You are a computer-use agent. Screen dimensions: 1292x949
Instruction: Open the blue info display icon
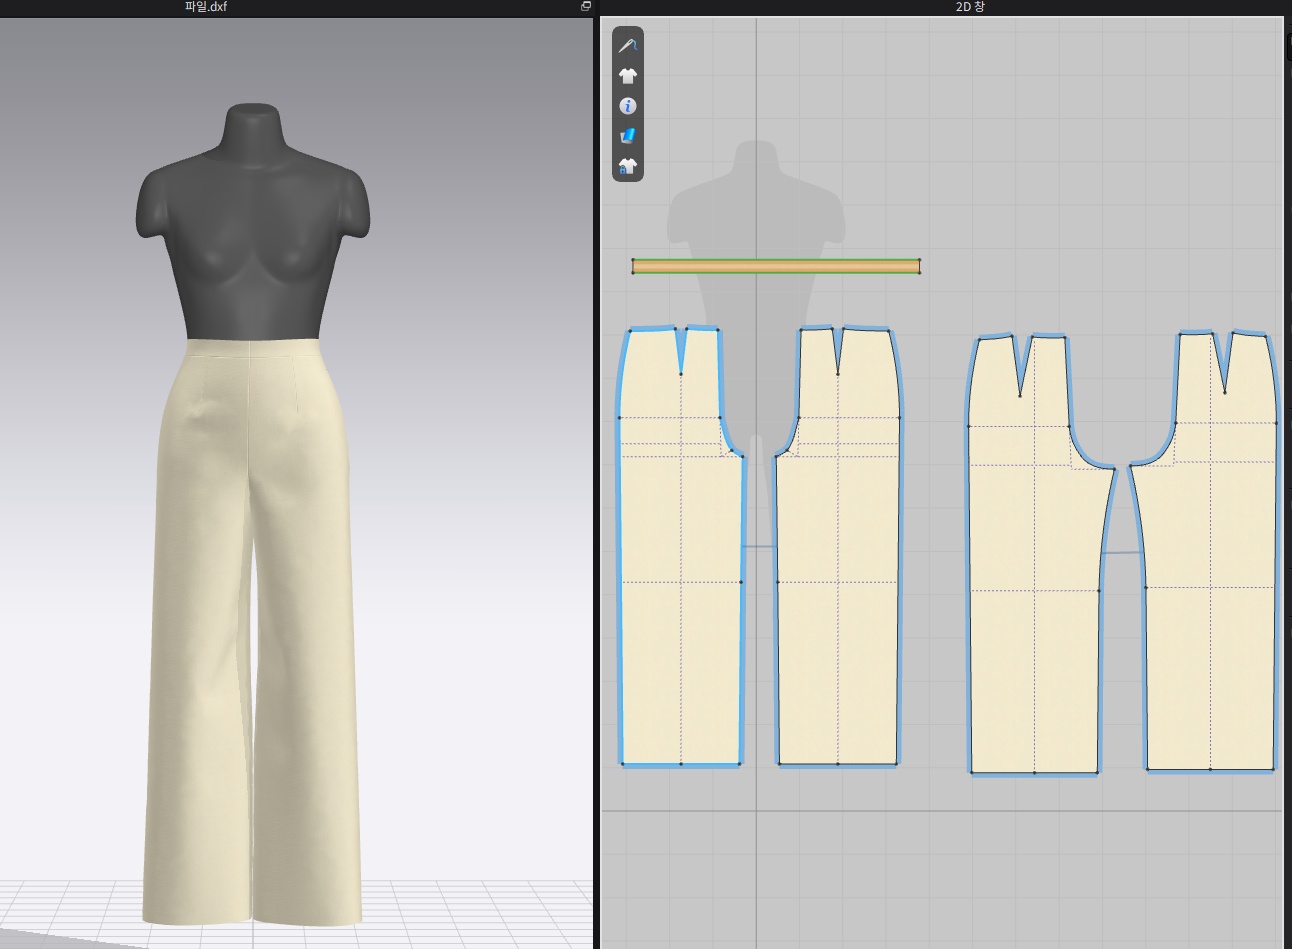pos(628,106)
